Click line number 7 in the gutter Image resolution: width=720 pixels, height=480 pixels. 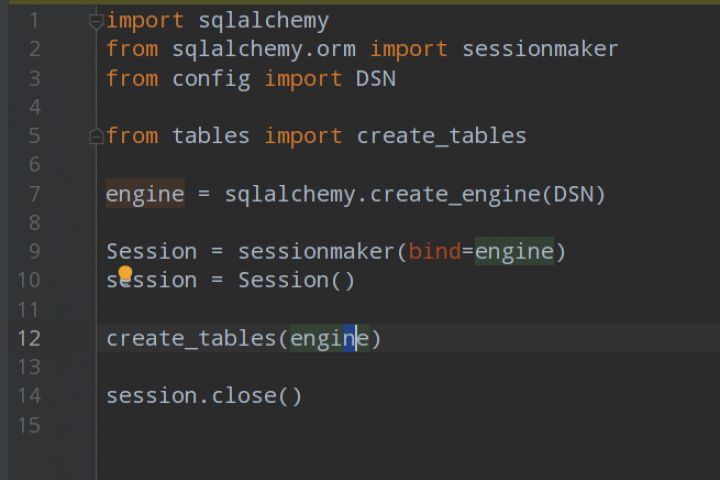tap(34, 194)
